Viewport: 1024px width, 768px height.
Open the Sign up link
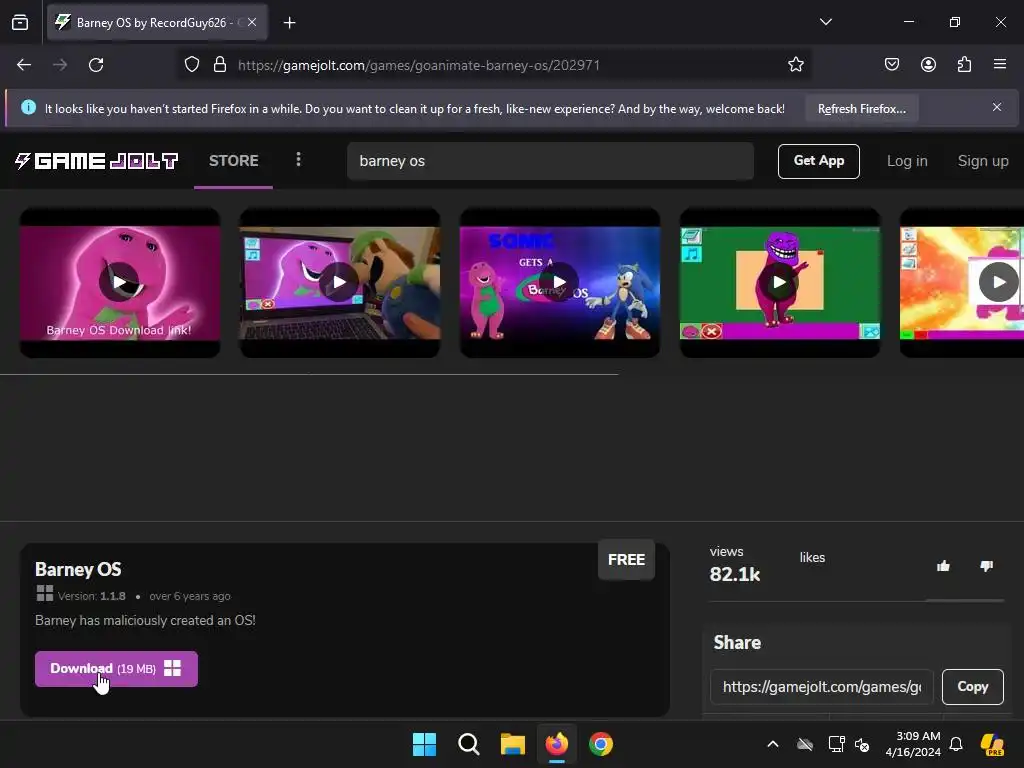coord(982,161)
